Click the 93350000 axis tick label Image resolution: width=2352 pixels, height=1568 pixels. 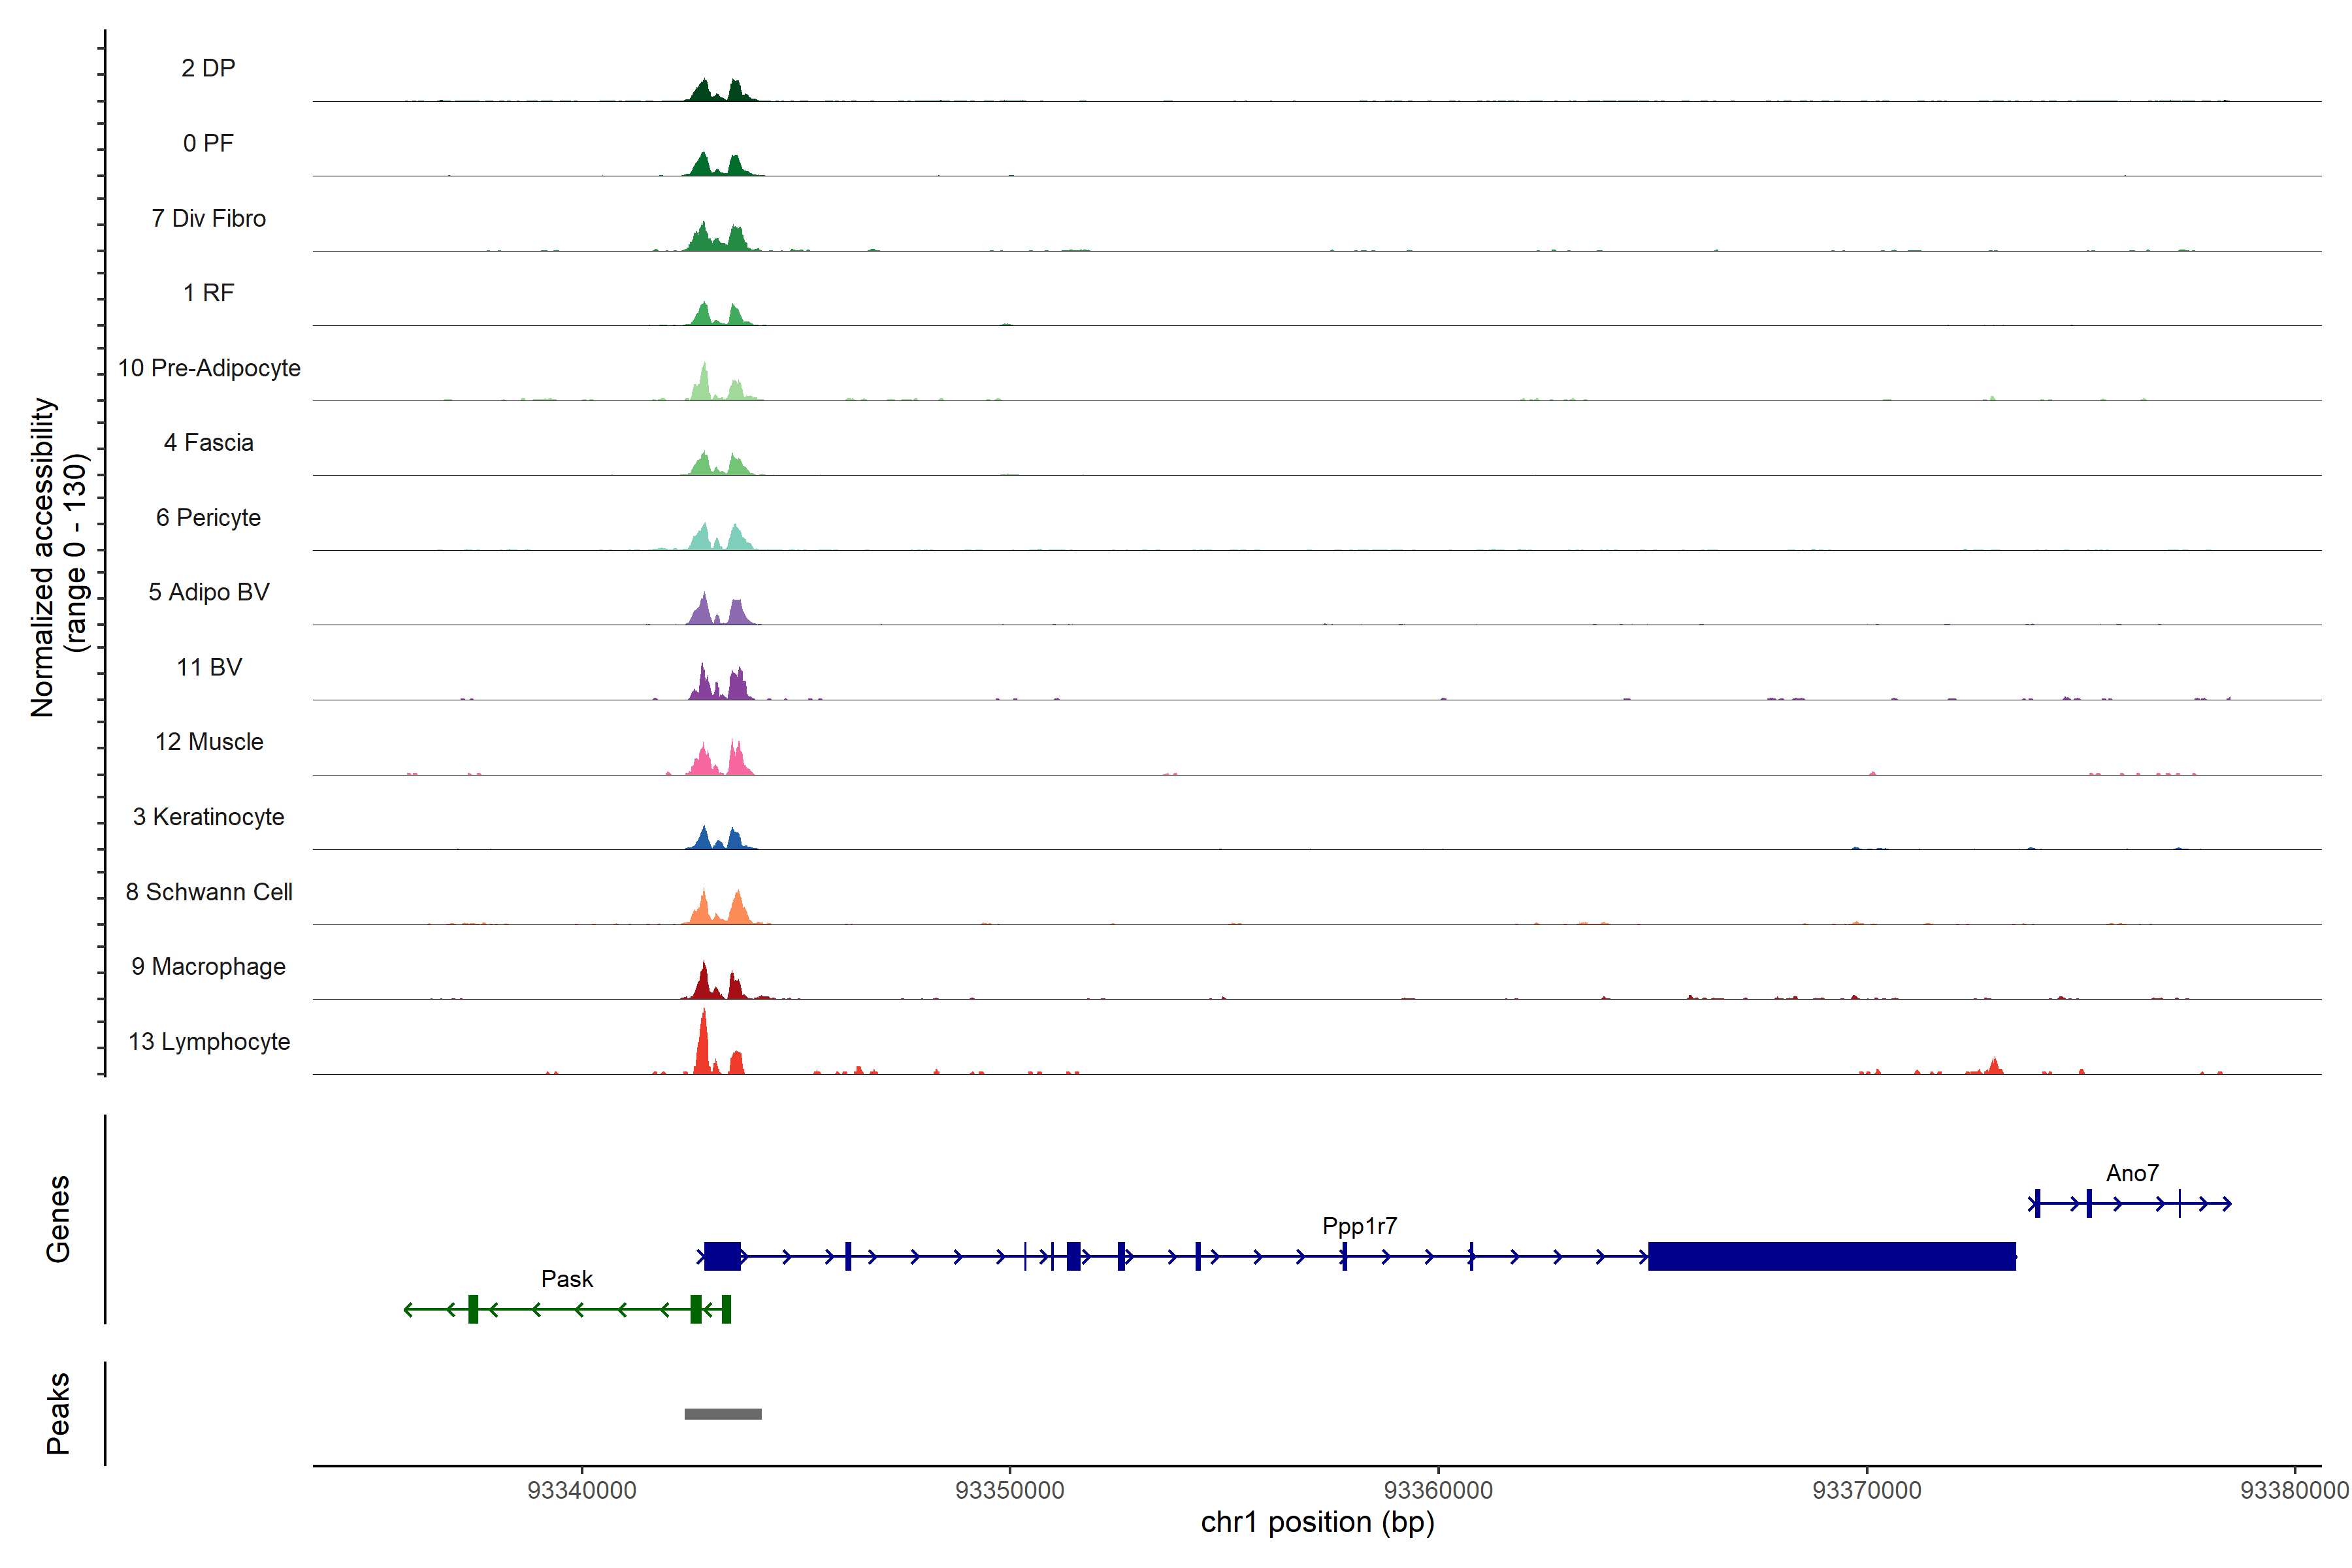point(1009,1490)
